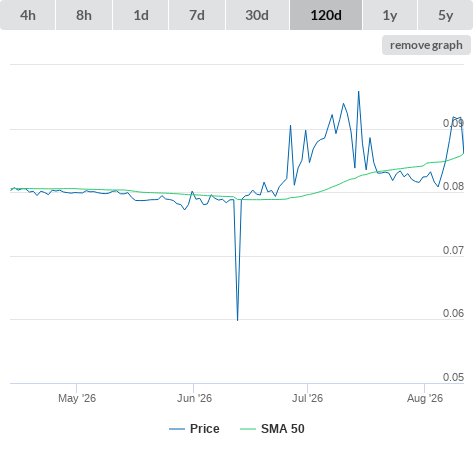Click the 0.07 y-axis label
Viewport: 474px width, 455px height.
coord(453,250)
